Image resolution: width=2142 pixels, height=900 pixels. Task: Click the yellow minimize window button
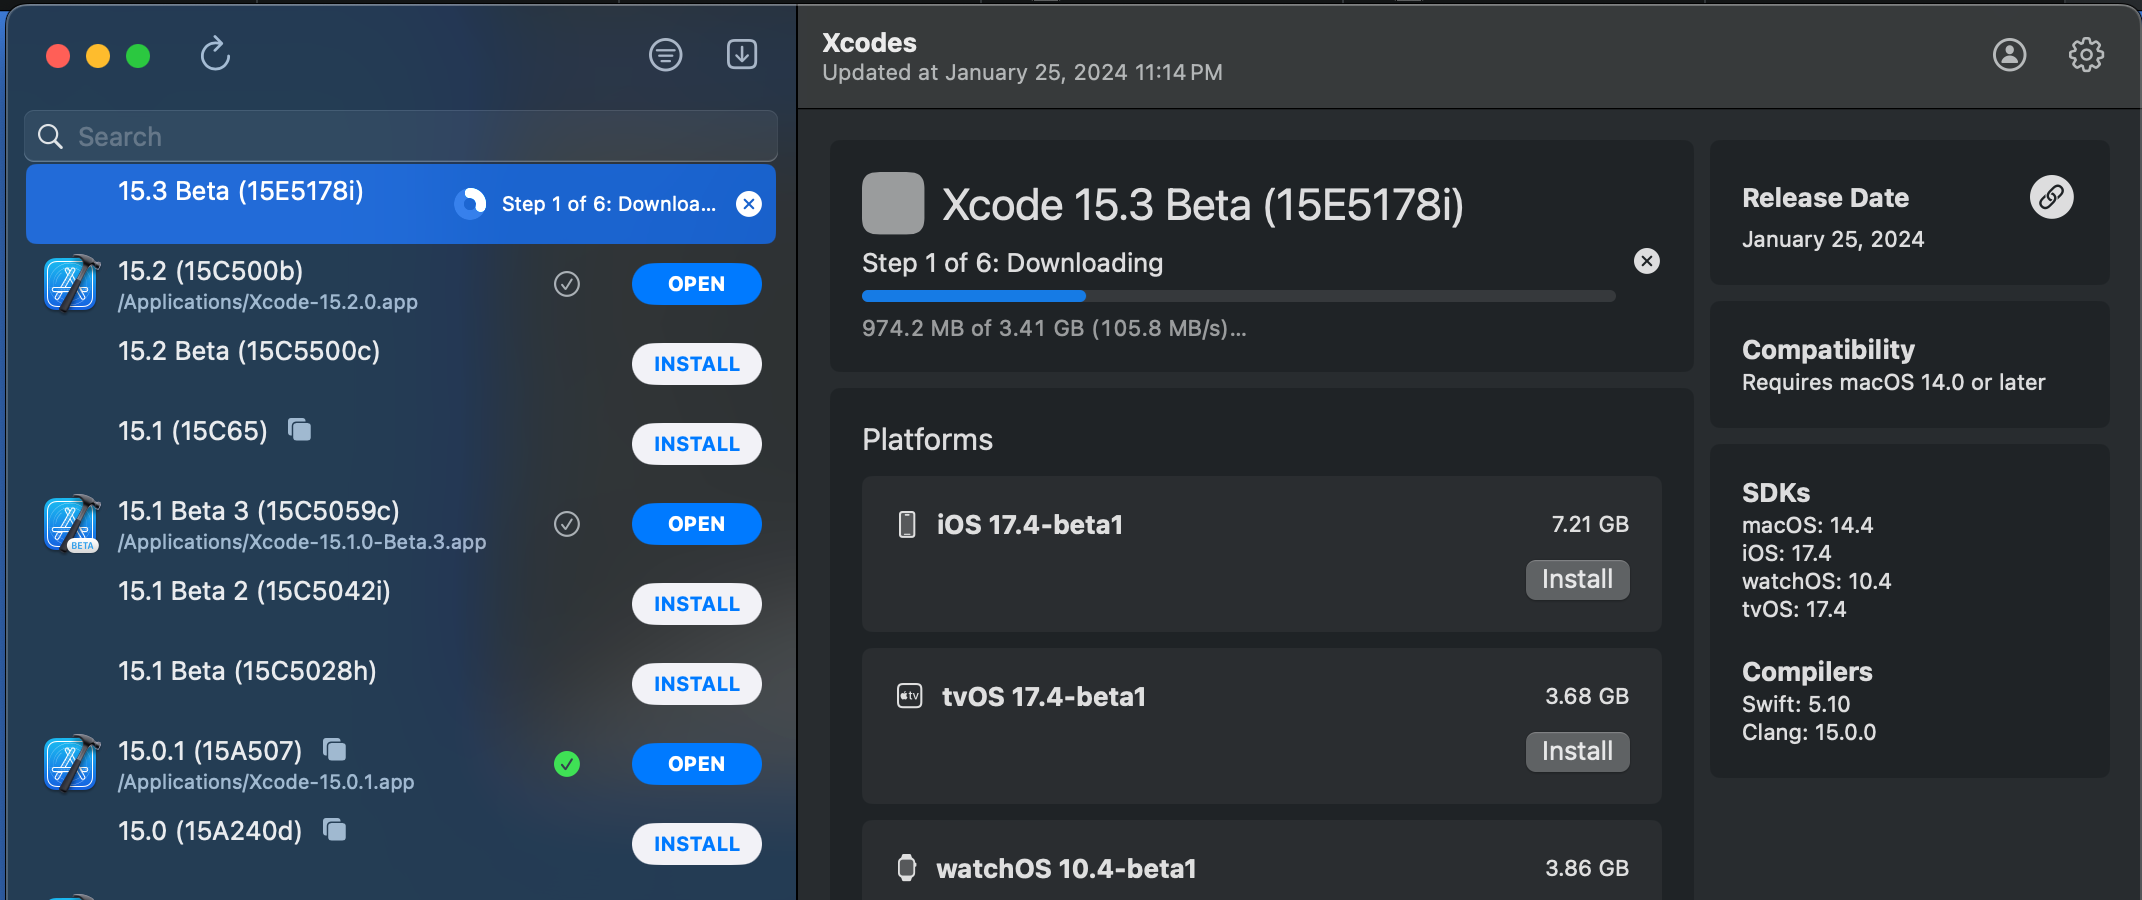[x=98, y=56]
